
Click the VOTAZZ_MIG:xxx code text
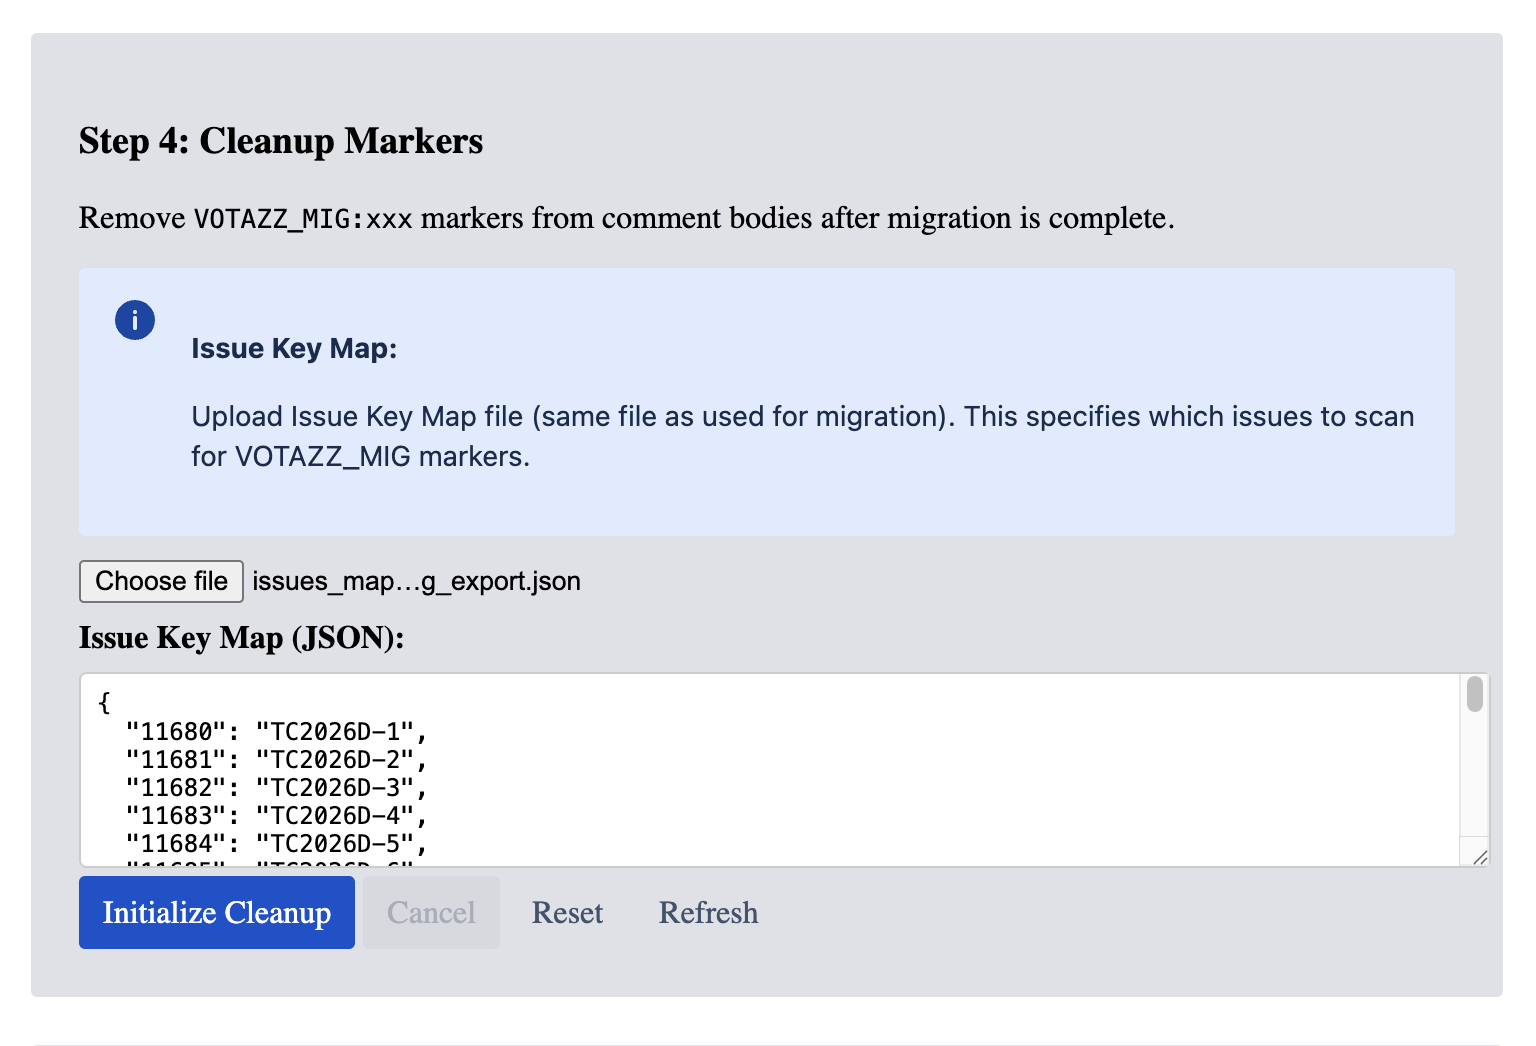303,218
